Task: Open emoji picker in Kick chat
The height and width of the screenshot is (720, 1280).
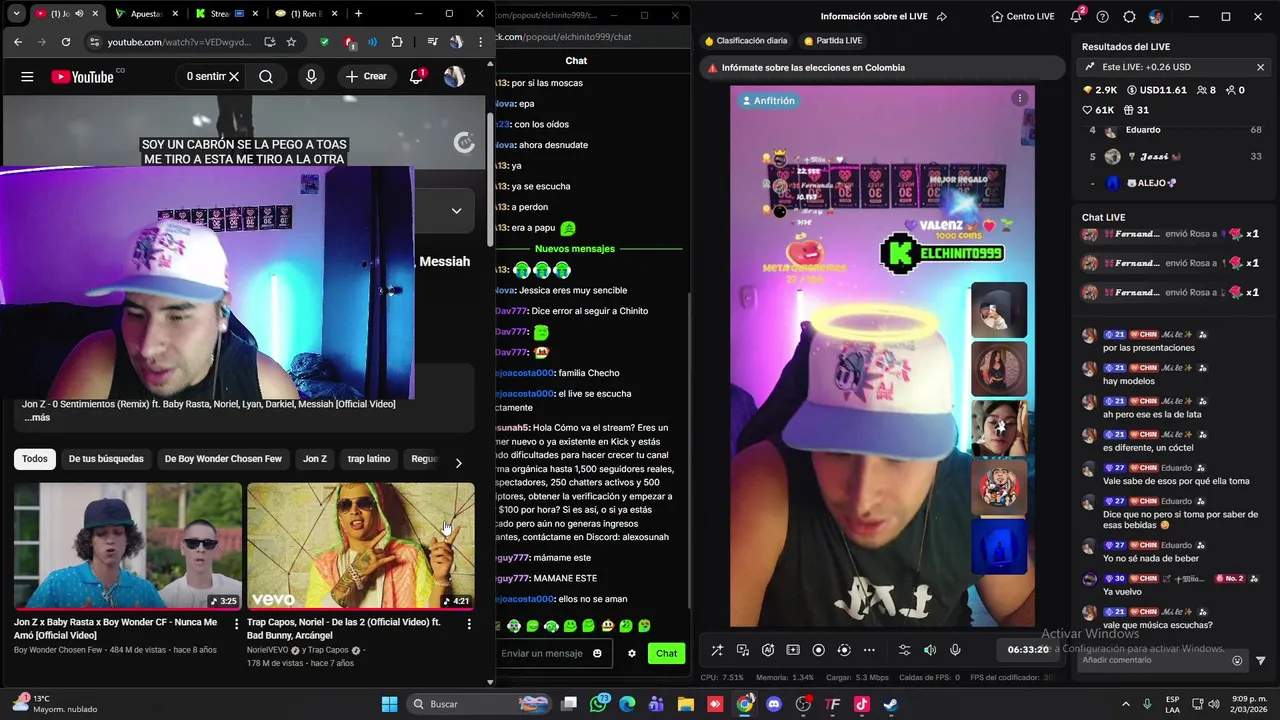Action: [x=598, y=653]
